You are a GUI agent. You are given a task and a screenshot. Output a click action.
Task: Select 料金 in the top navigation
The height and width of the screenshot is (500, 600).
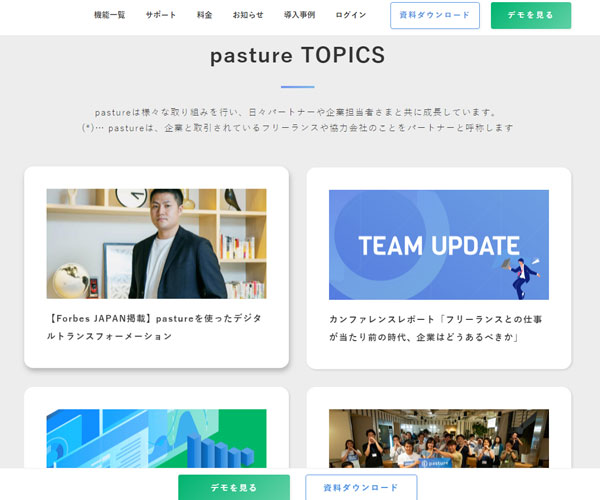tap(204, 15)
